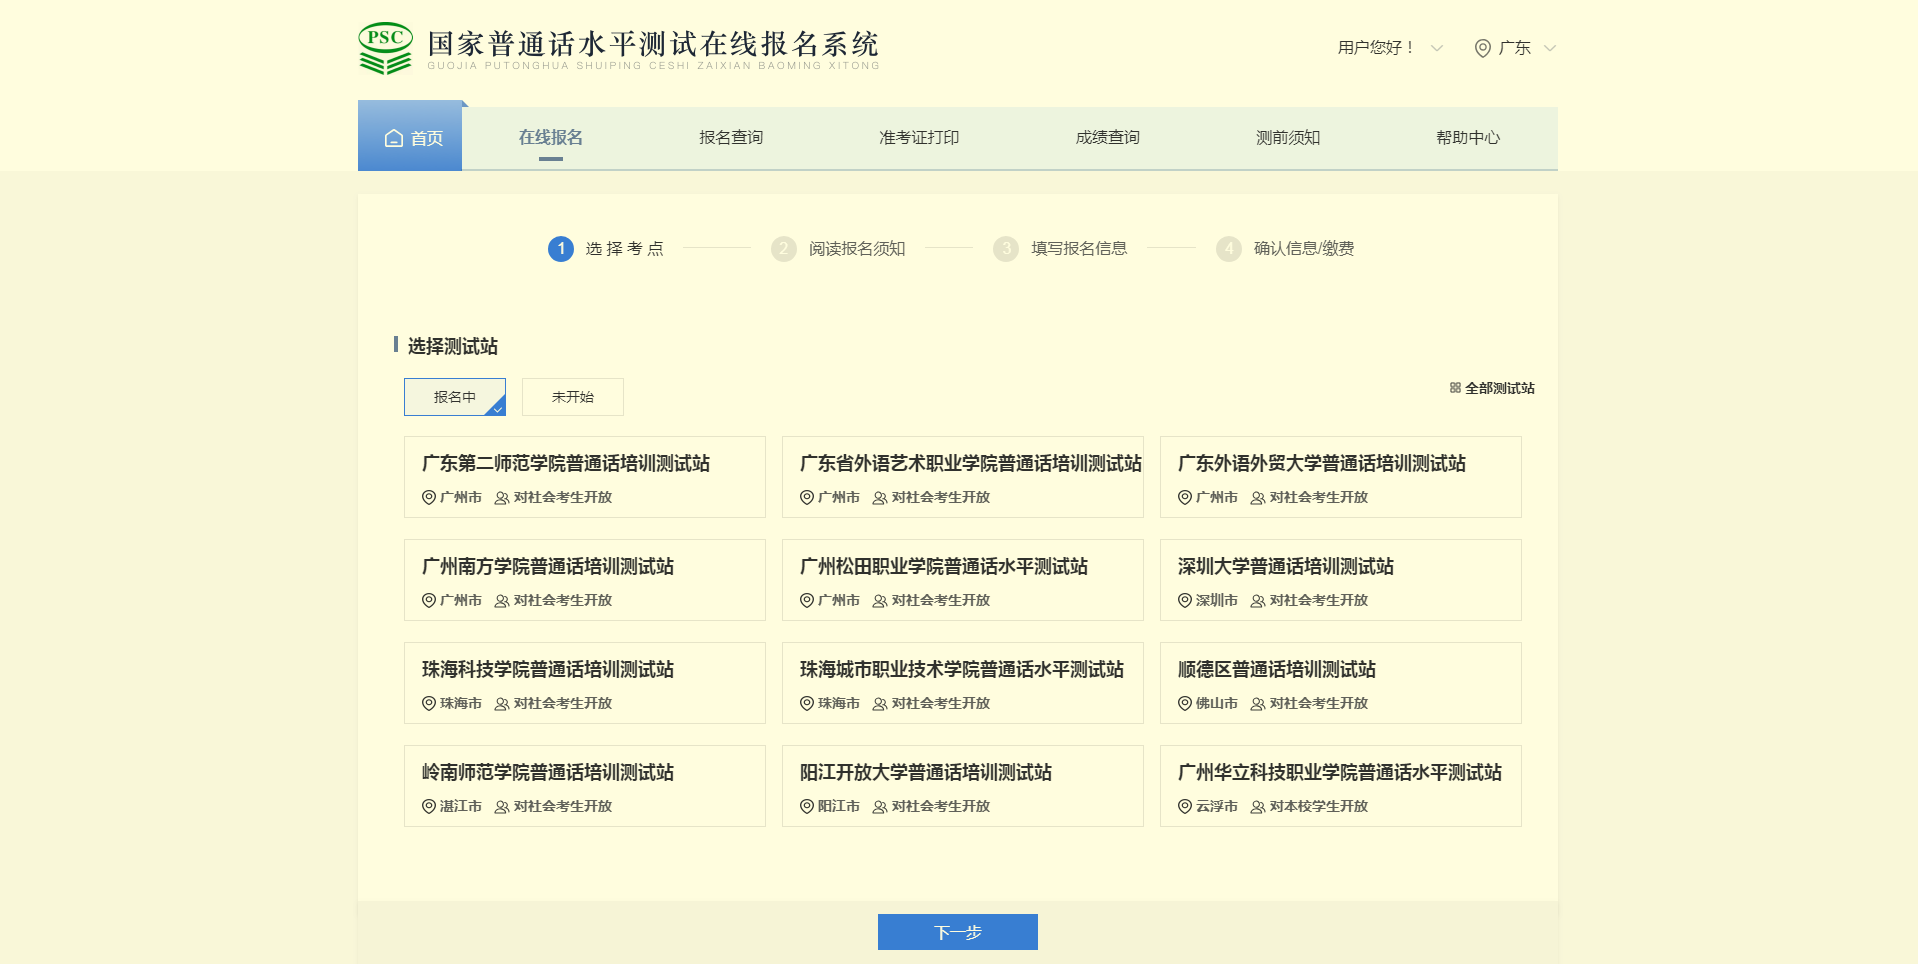1918x964 pixels.
Task: Click step 4 circle for 确认信息/缴费
Action: (1229, 249)
